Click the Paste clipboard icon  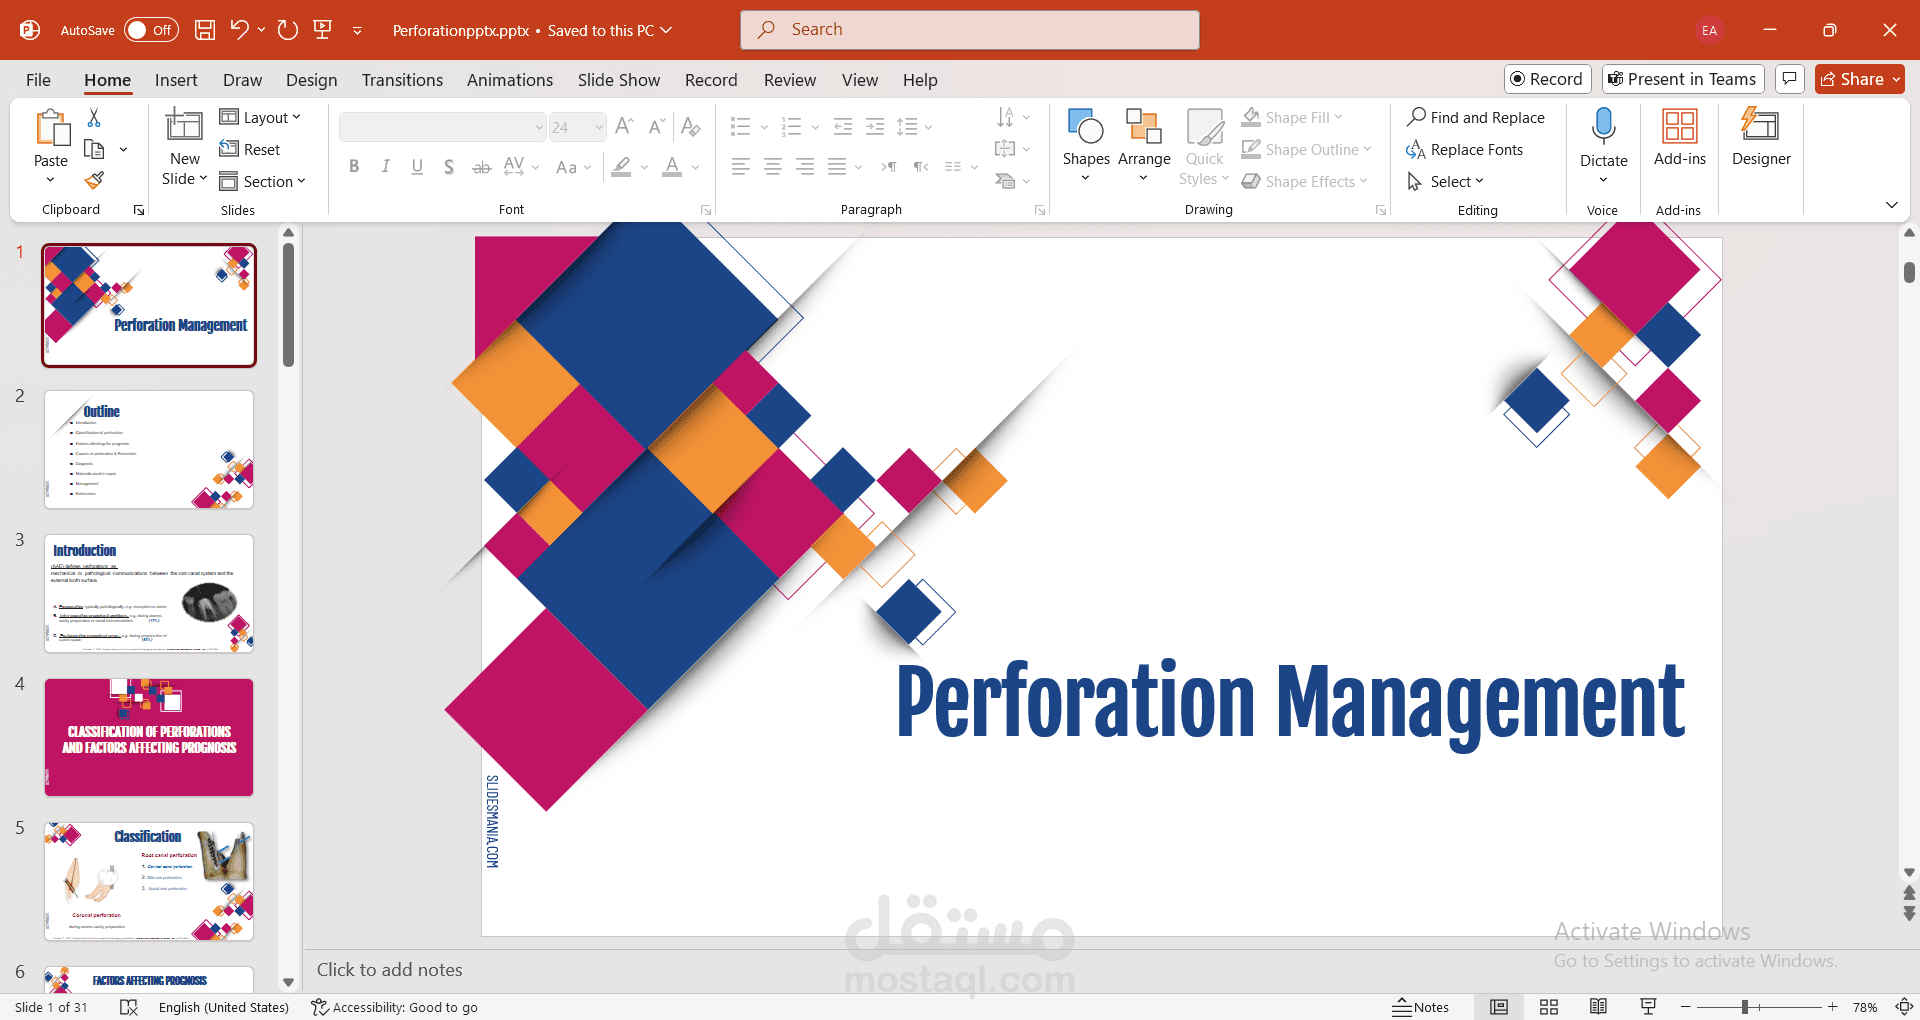51,128
